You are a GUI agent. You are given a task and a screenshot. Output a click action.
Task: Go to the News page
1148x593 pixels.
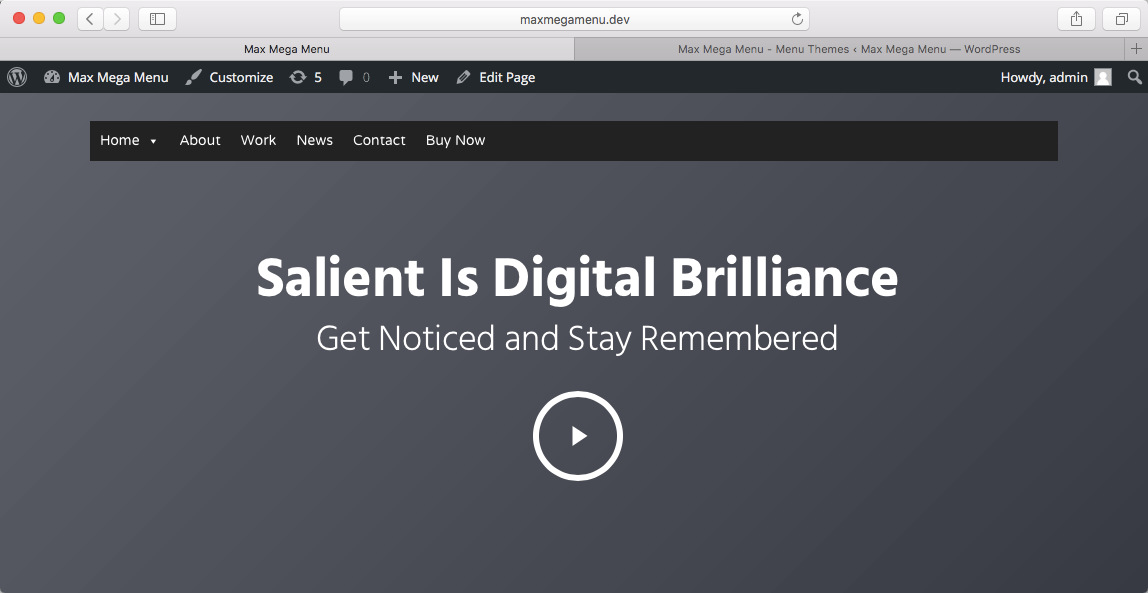[315, 140]
